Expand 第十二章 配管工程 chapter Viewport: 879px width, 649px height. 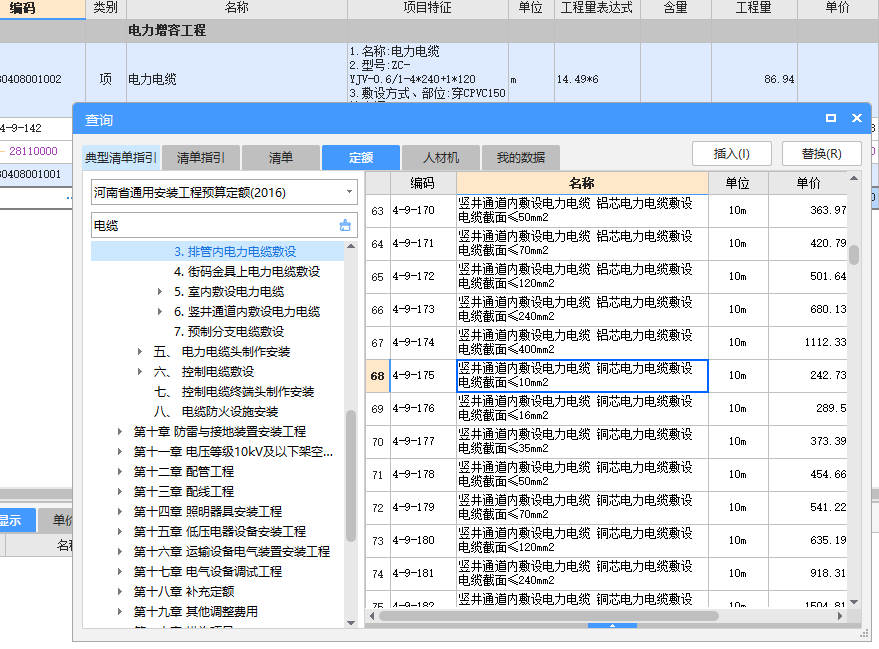click(x=119, y=471)
